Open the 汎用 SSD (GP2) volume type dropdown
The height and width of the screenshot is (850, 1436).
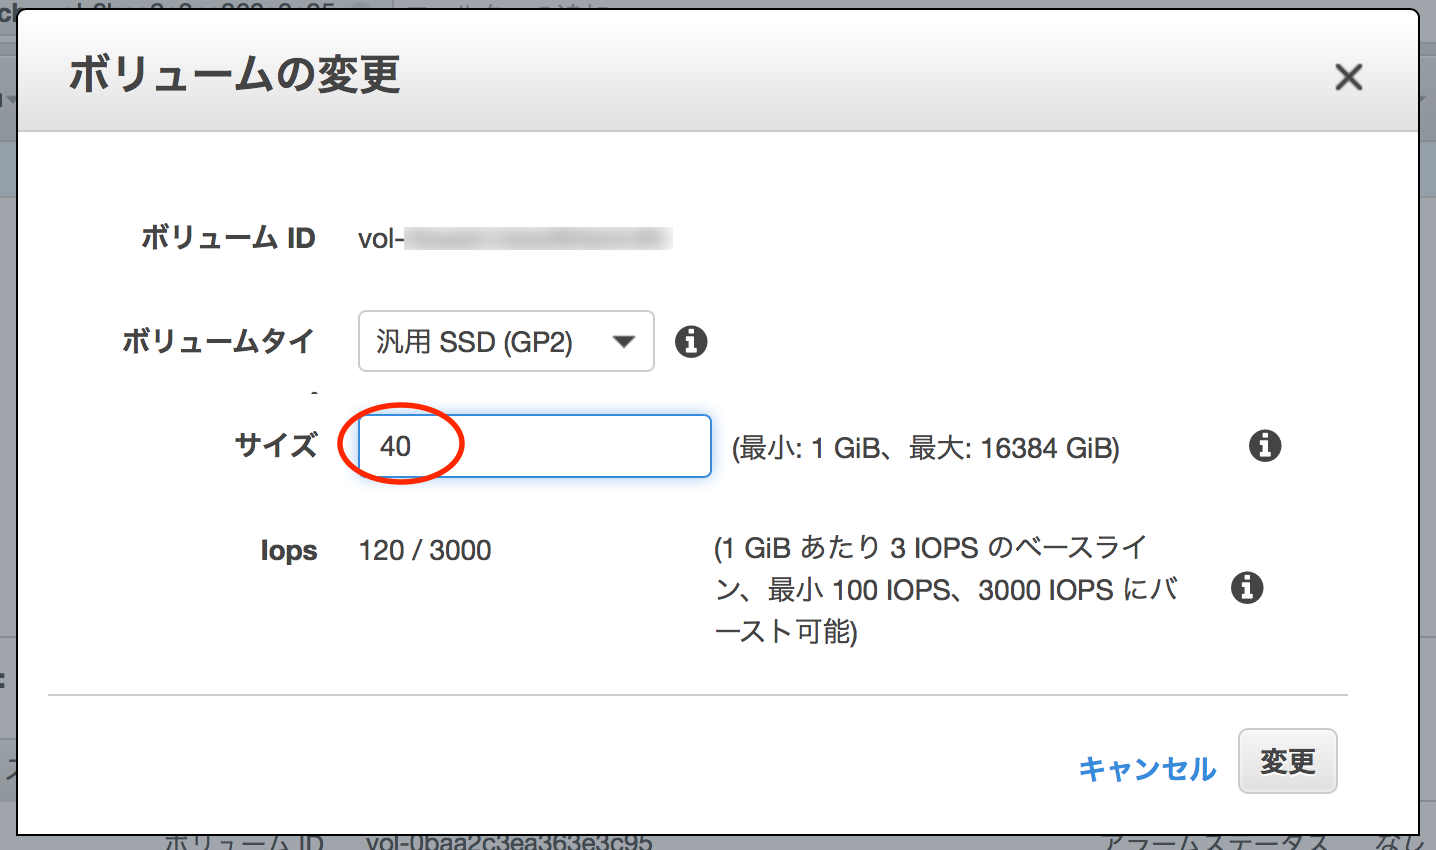506,341
